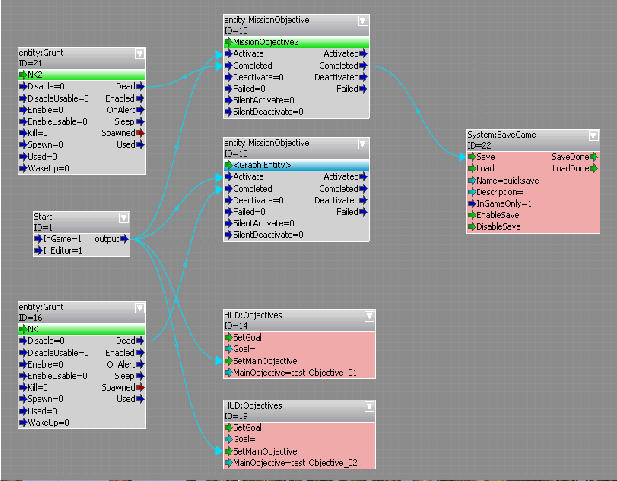This screenshot has height=481, width=617.
Task: Click Used output port arrow on Grunt NK2
Action: coord(140,145)
